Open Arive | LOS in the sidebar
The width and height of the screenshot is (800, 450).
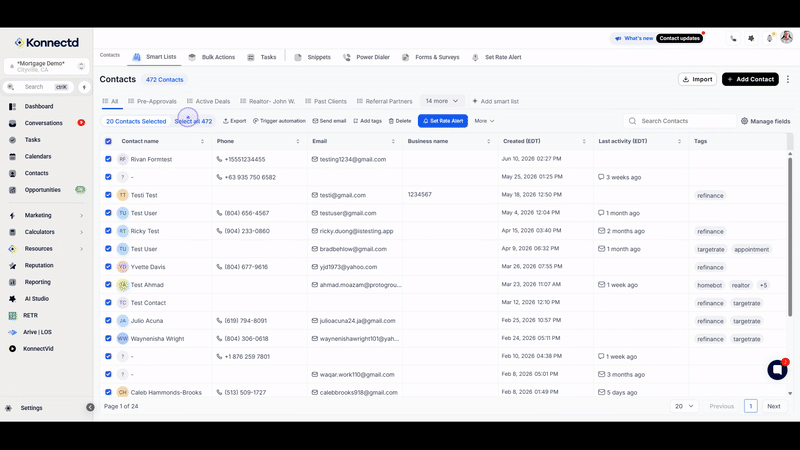[x=37, y=332]
